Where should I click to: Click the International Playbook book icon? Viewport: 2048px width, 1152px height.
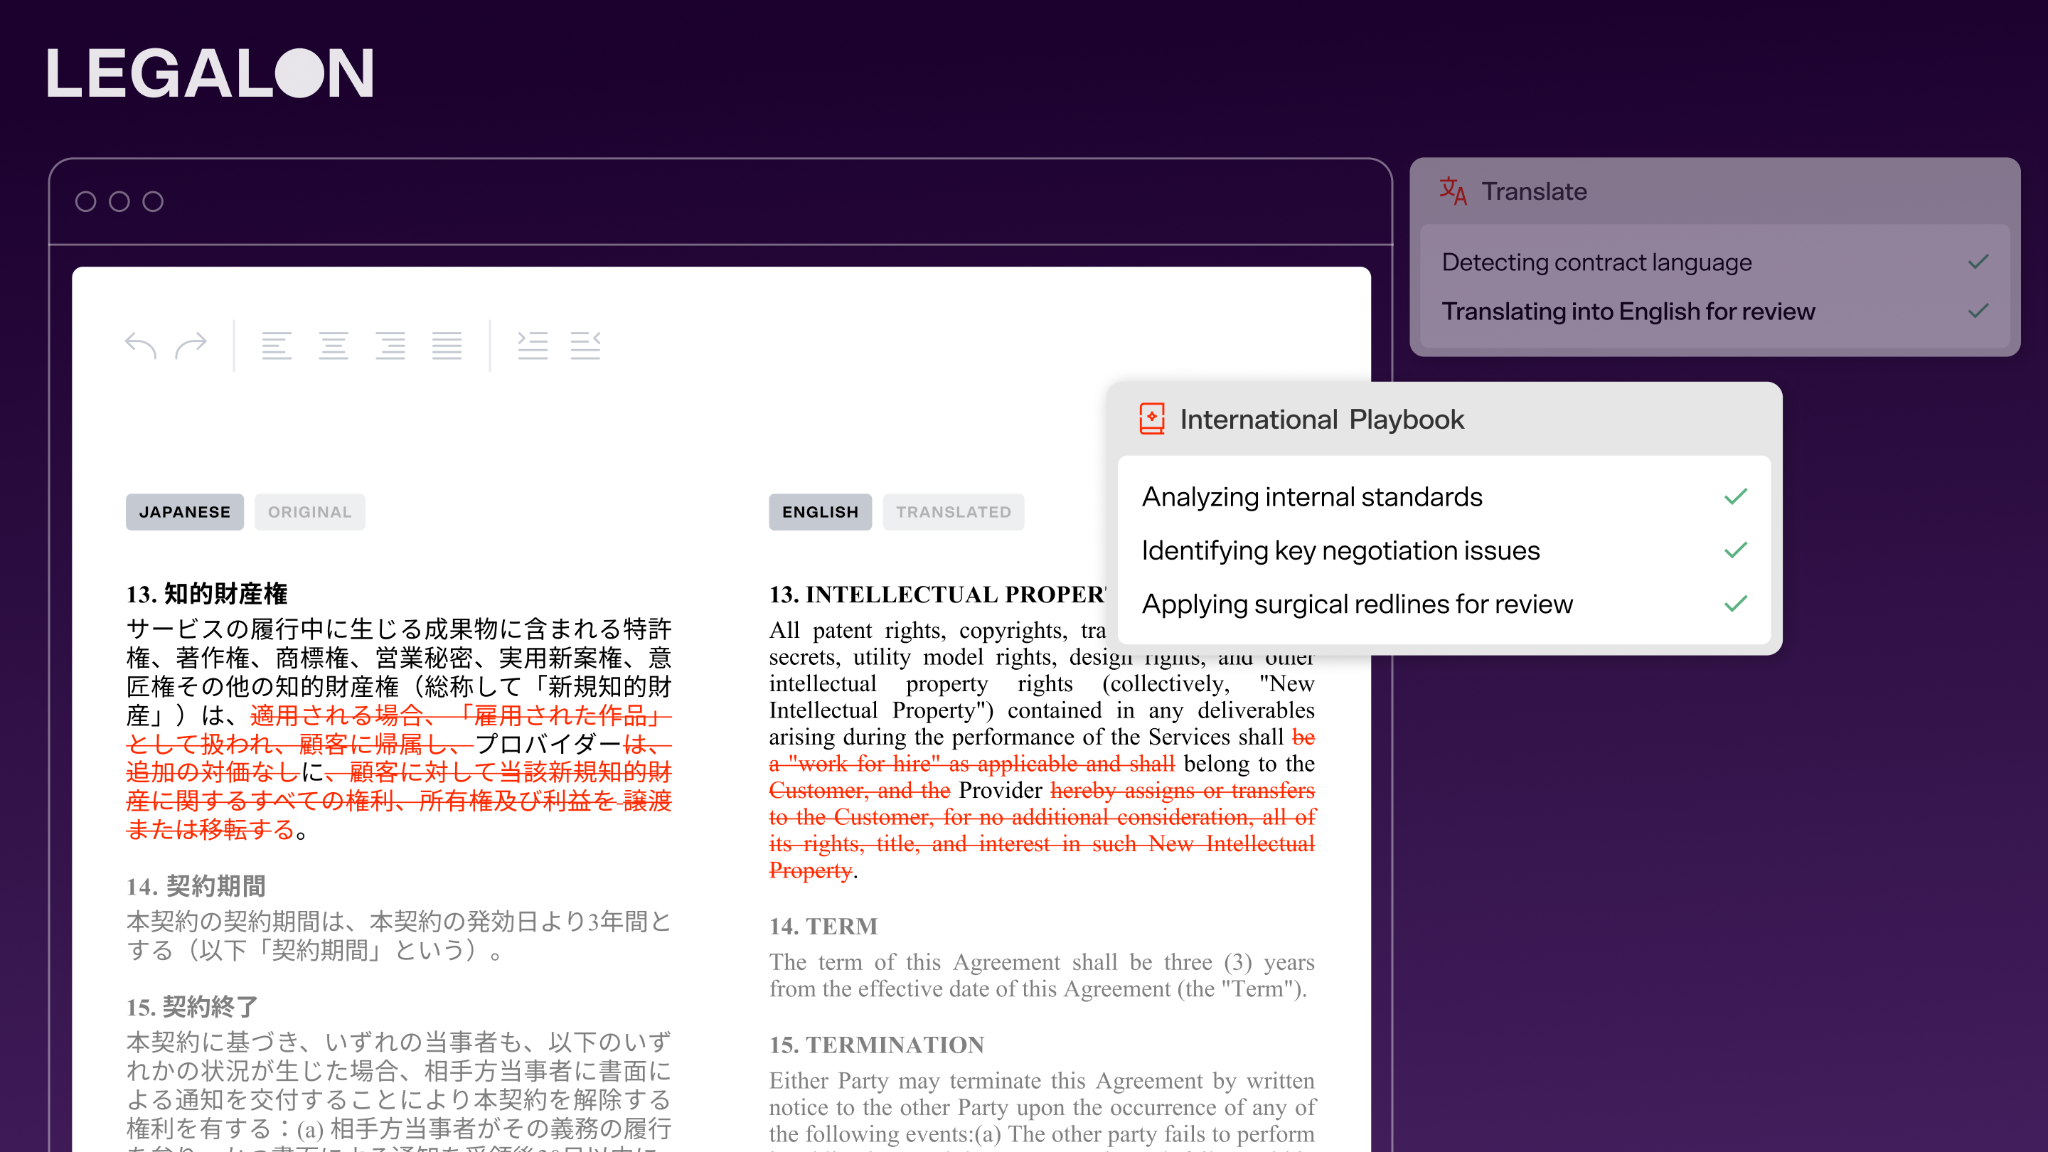(x=1152, y=419)
